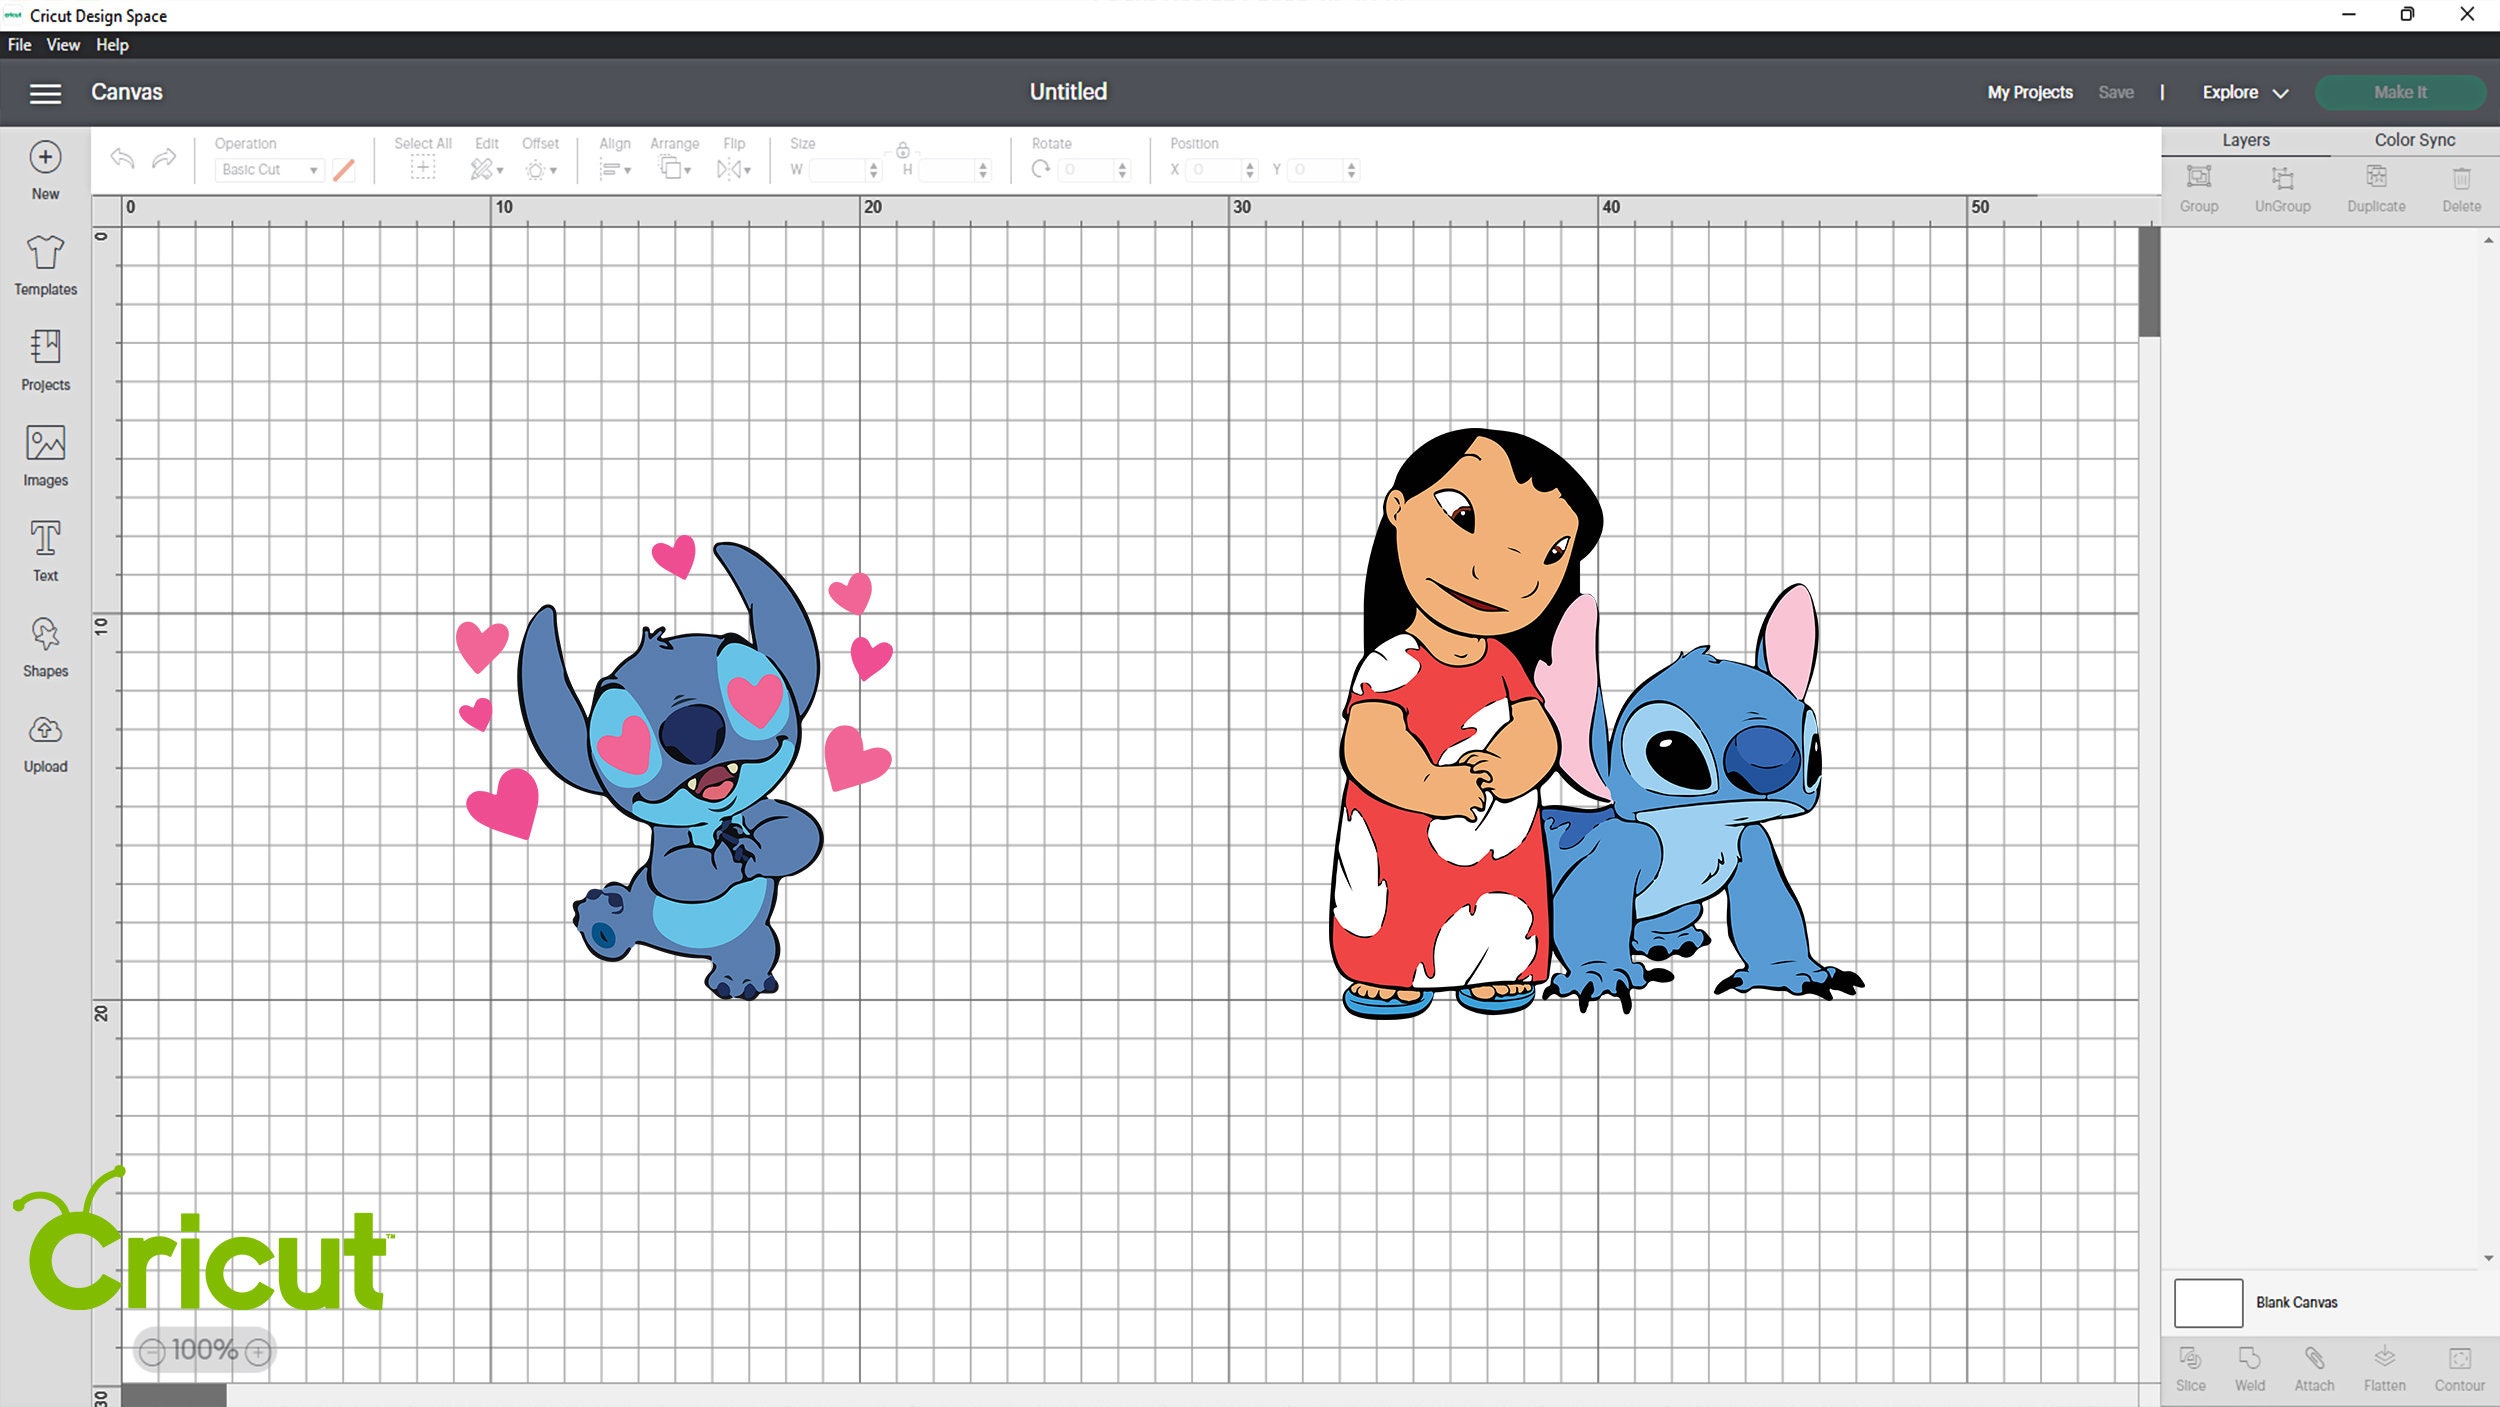The image size is (2500, 1407).
Task: Select the Slice tool
Action: pos(2190,1368)
